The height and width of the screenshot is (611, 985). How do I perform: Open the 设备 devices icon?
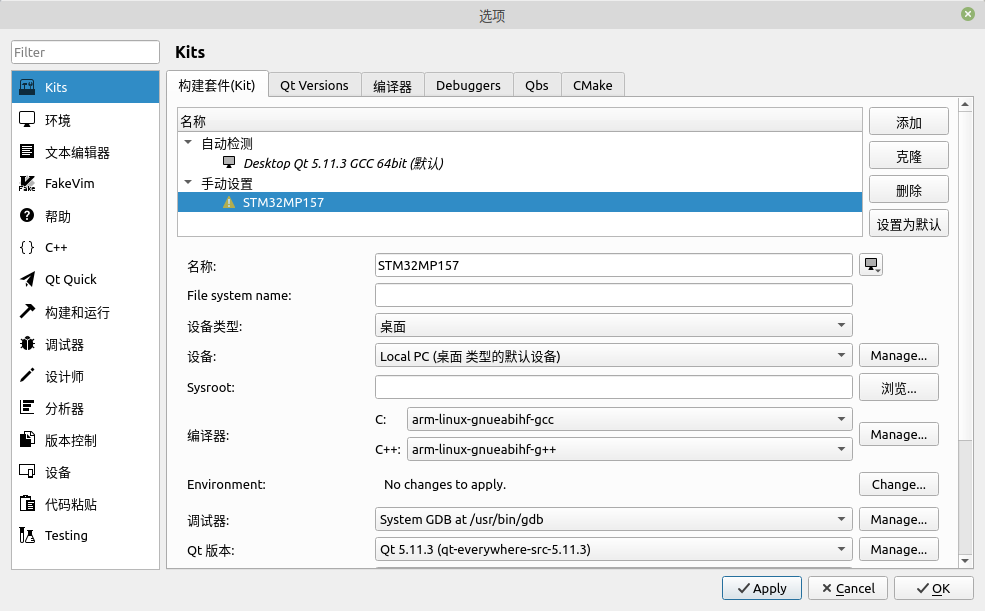click(27, 472)
